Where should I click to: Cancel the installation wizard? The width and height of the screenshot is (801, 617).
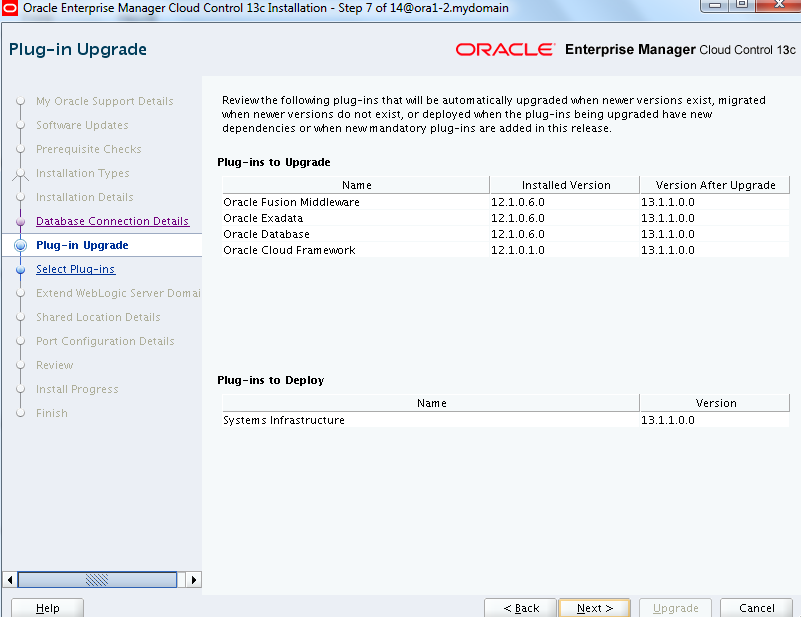[x=756, y=608]
